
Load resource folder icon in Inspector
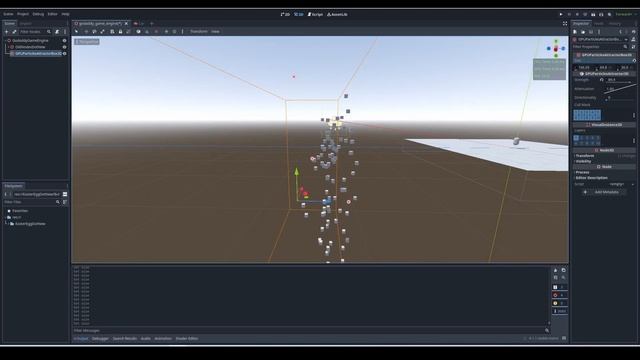(x=583, y=32)
